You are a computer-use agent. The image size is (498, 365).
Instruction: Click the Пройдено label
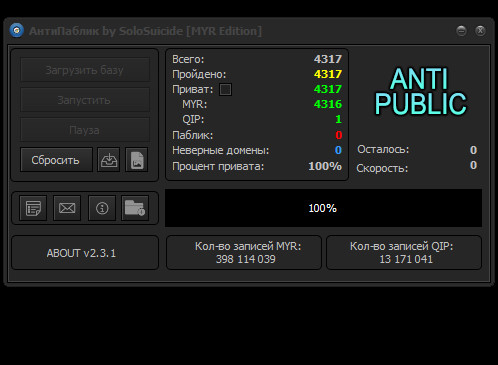click(x=199, y=74)
